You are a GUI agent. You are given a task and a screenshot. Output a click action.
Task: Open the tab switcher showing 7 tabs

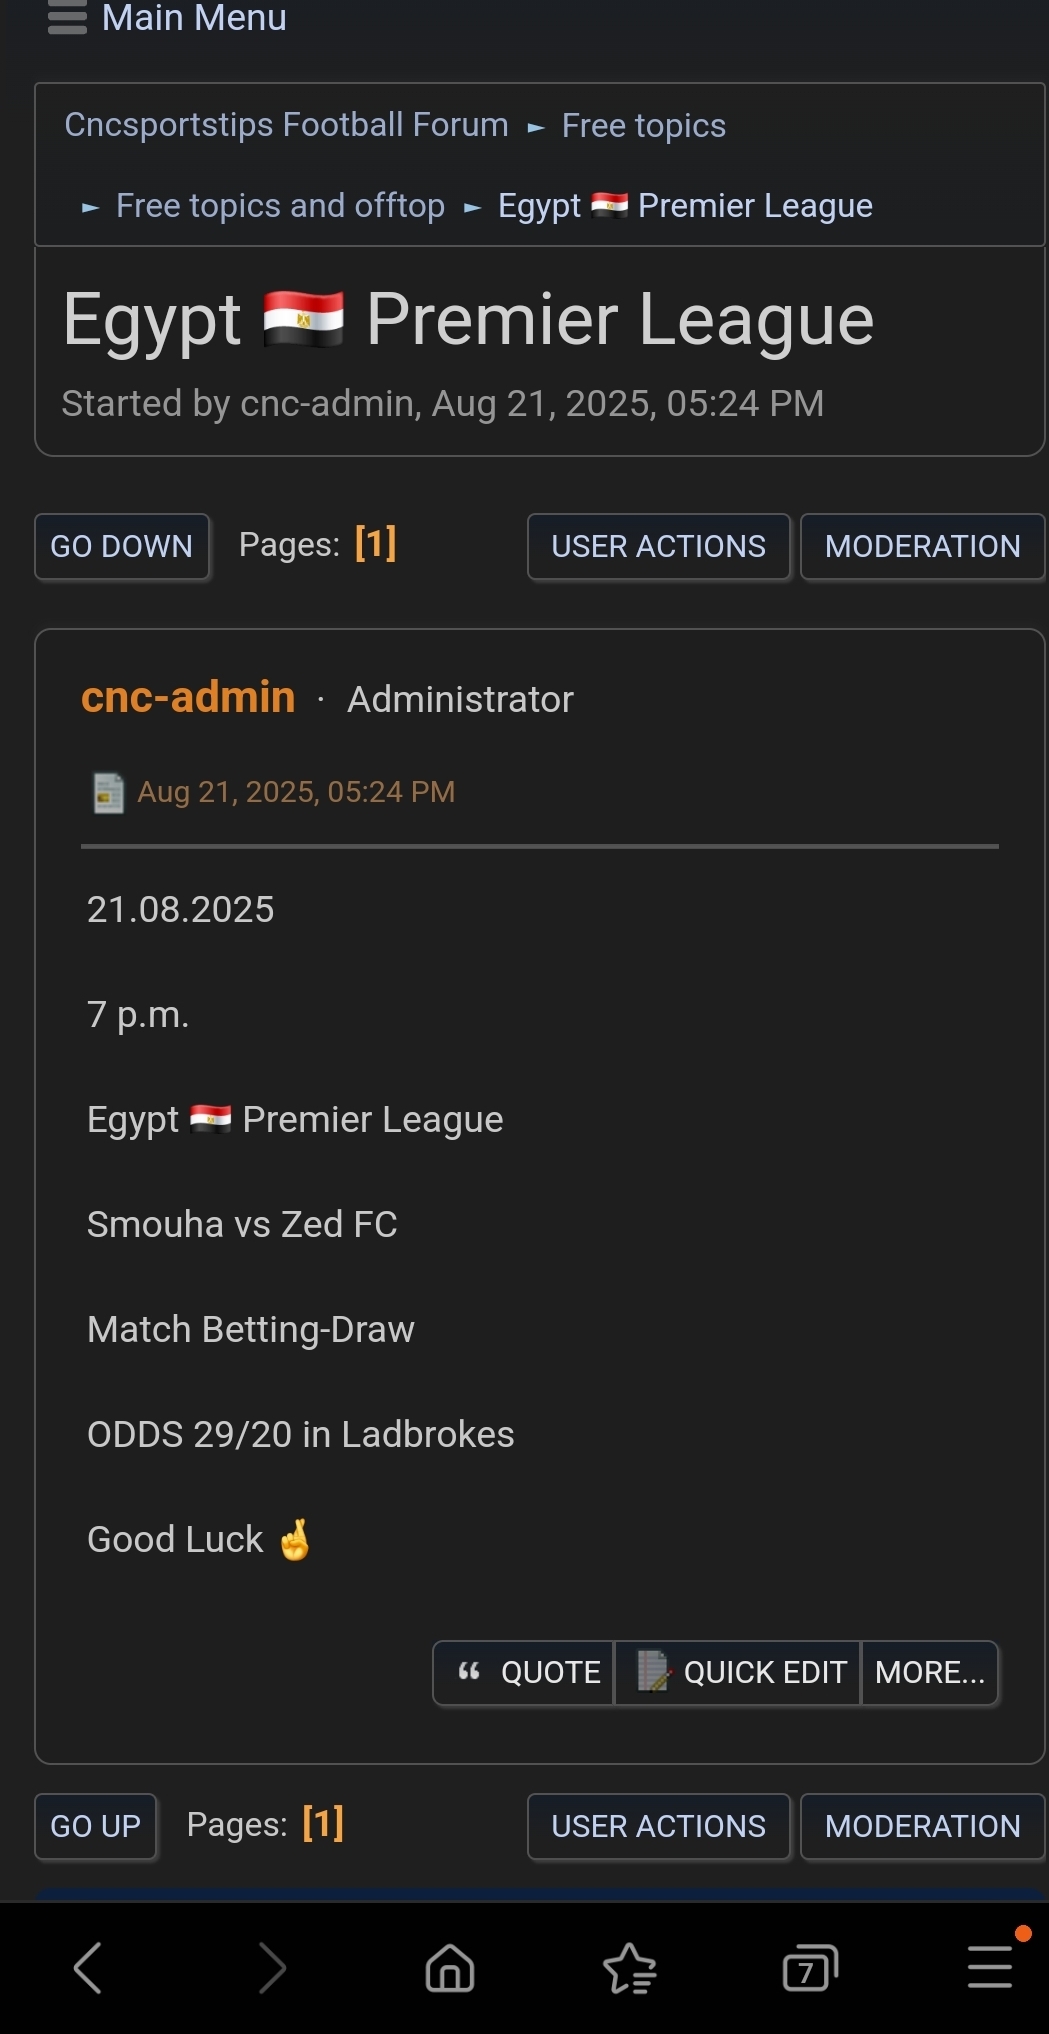(x=809, y=1968)
